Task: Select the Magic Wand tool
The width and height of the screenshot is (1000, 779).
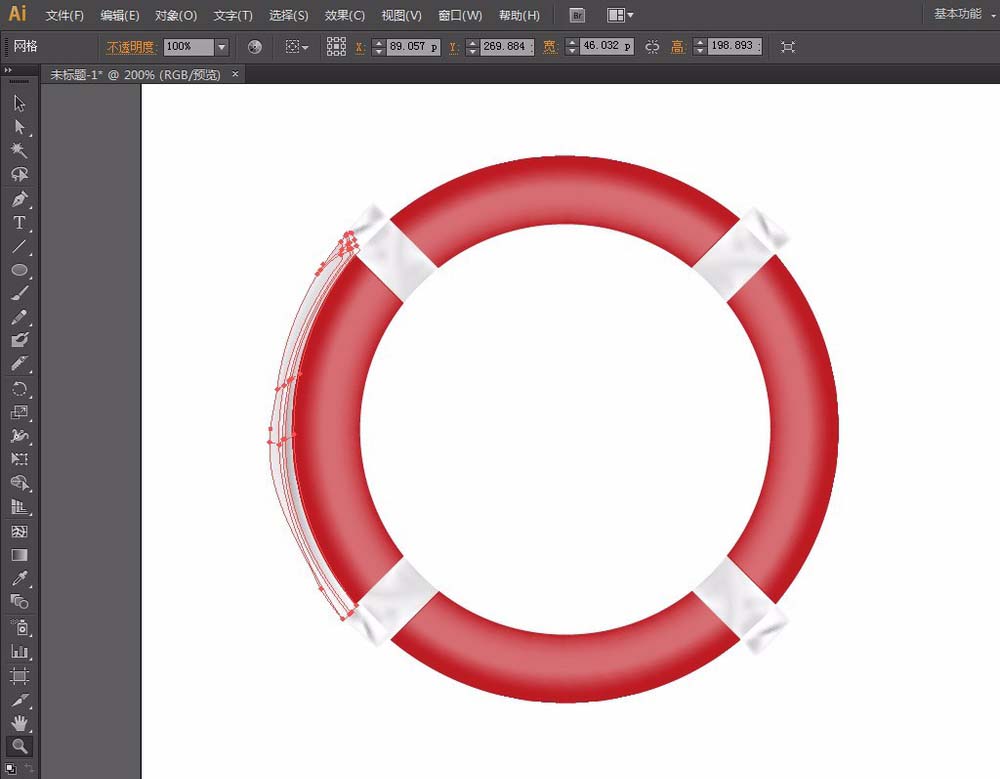Action: point(19,151)
